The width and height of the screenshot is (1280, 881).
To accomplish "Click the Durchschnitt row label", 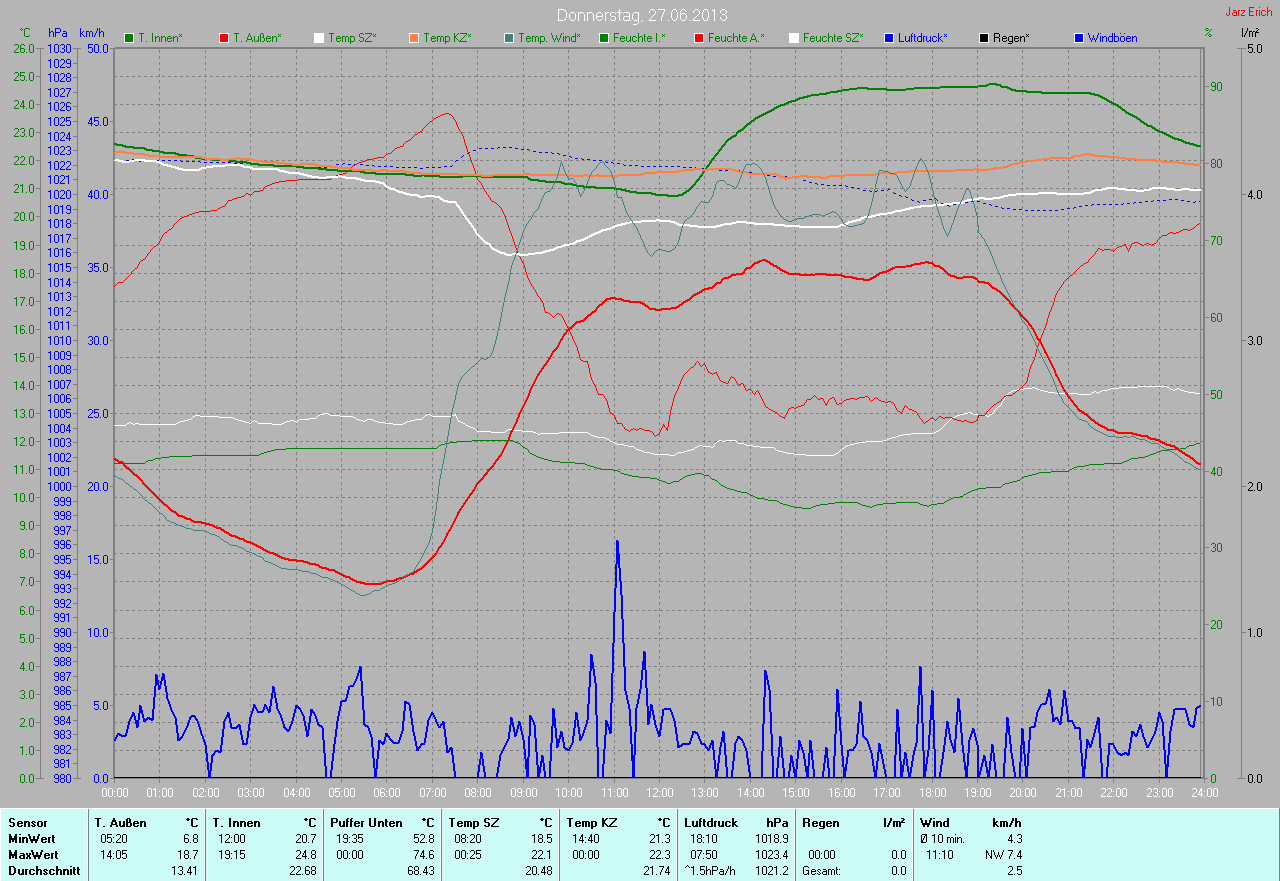I will point(41,871).
